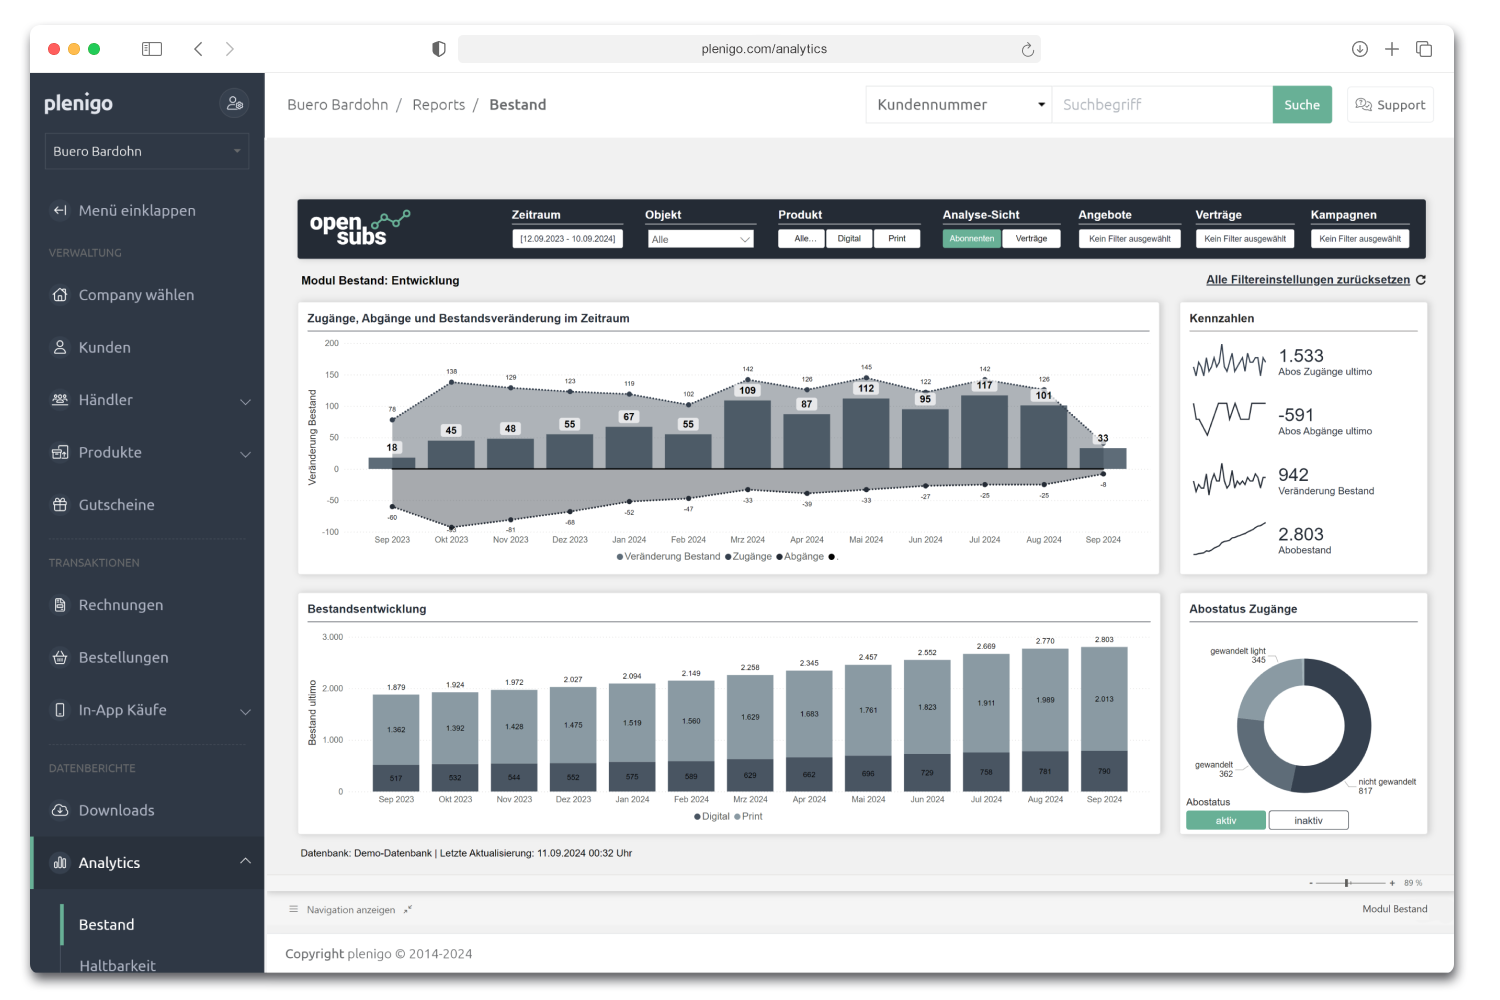Image resolution: width=1500 pixels, height=1000 pixels.
Task: Click the browser sidebar toggle icon
Action: click(x=152, y=49)
